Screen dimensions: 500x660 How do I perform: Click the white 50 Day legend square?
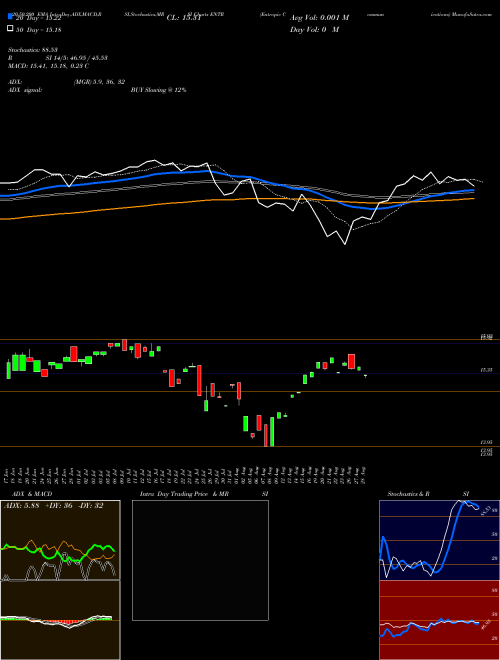10,29
